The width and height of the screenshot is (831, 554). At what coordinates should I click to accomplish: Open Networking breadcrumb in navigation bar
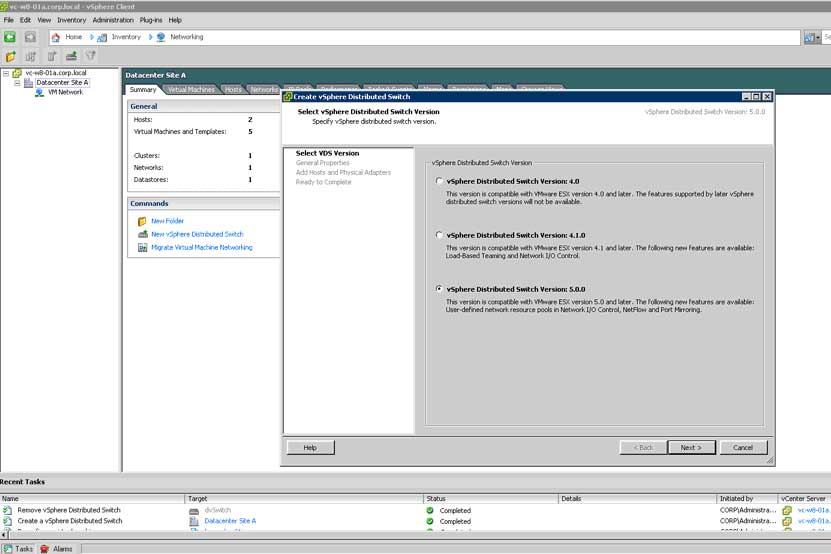(x=187, y=37)
